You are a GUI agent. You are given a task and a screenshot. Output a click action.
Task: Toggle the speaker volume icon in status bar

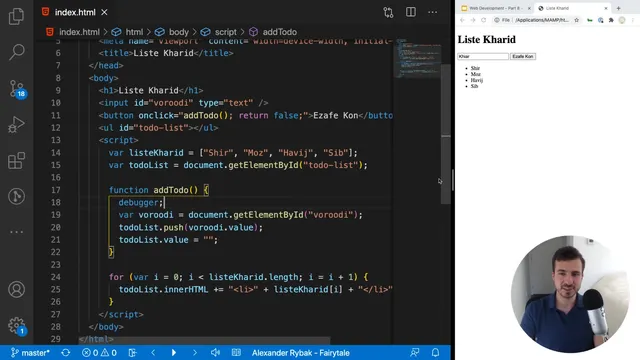[215, 353]
